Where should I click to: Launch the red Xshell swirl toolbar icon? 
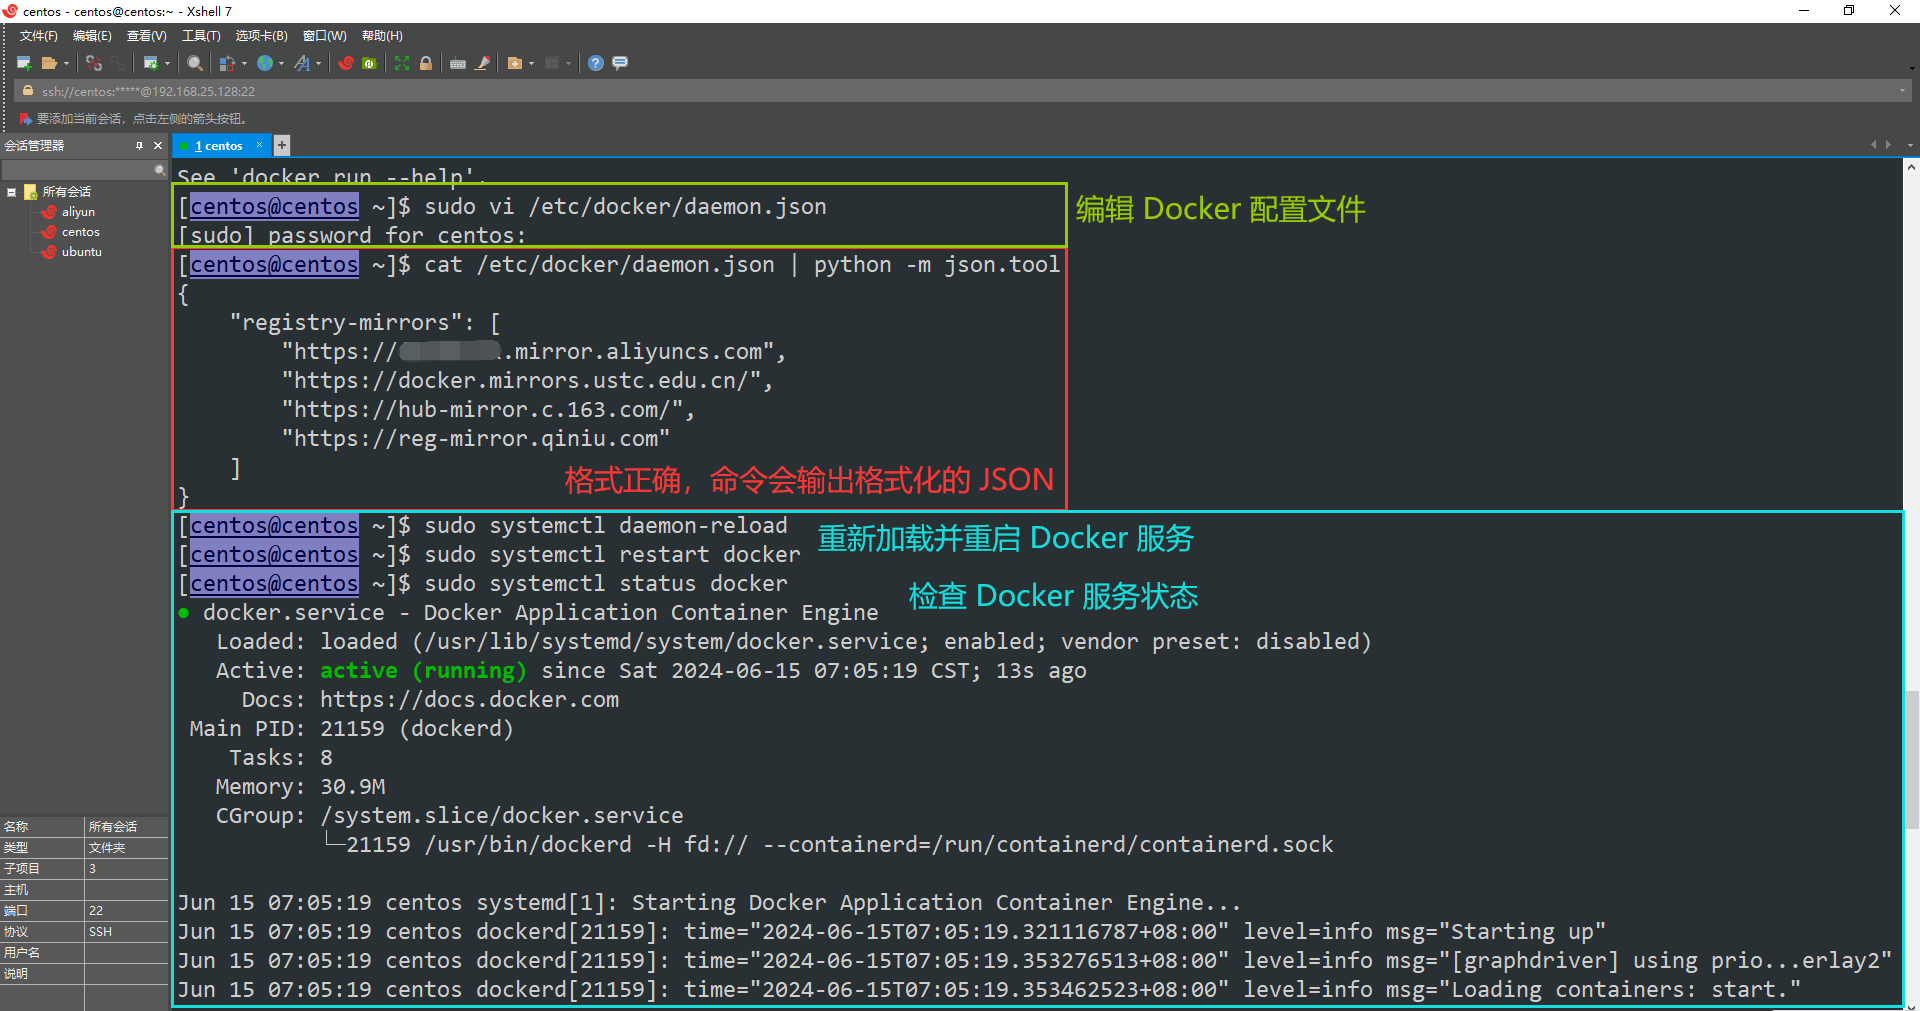(x=346, y=63)
